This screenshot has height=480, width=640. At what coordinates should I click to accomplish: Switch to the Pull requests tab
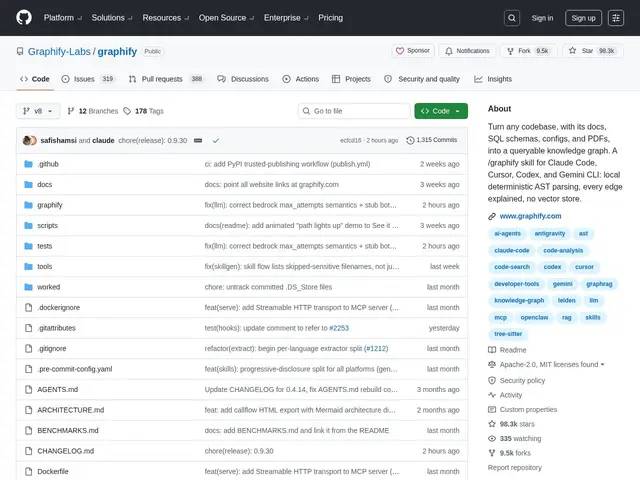[x=165, y=79]
